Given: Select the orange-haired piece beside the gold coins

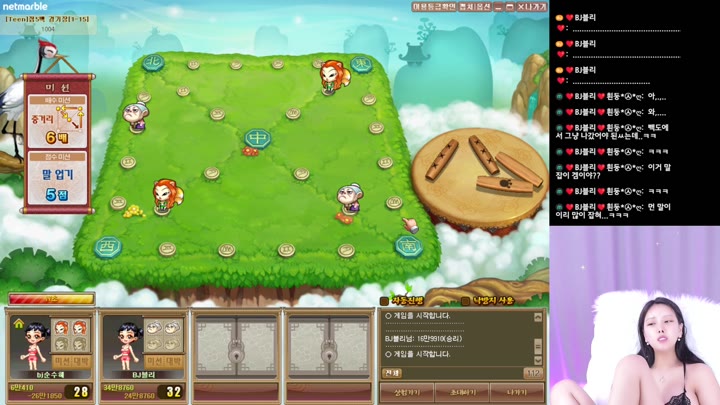Looking at the screenshot, I should (167, 197).
